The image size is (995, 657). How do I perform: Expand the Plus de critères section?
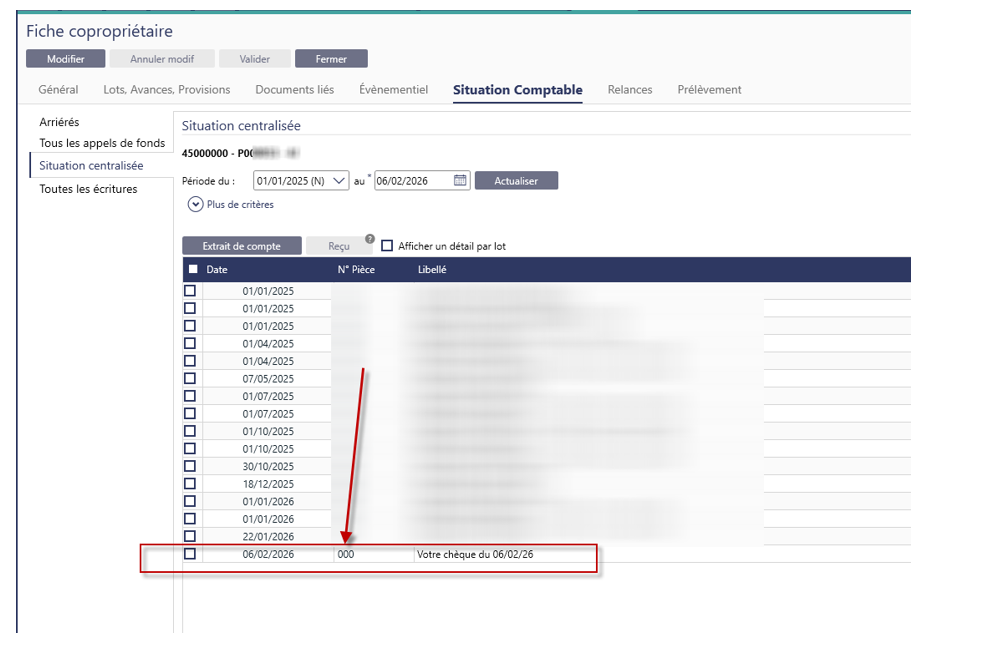point(196,204)
